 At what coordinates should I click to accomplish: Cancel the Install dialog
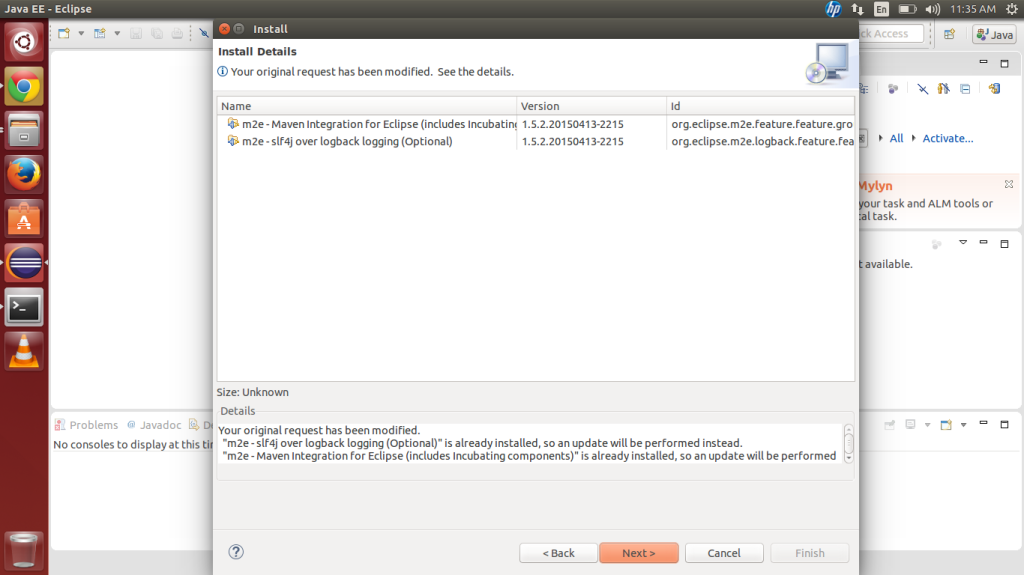coord(724,553)
